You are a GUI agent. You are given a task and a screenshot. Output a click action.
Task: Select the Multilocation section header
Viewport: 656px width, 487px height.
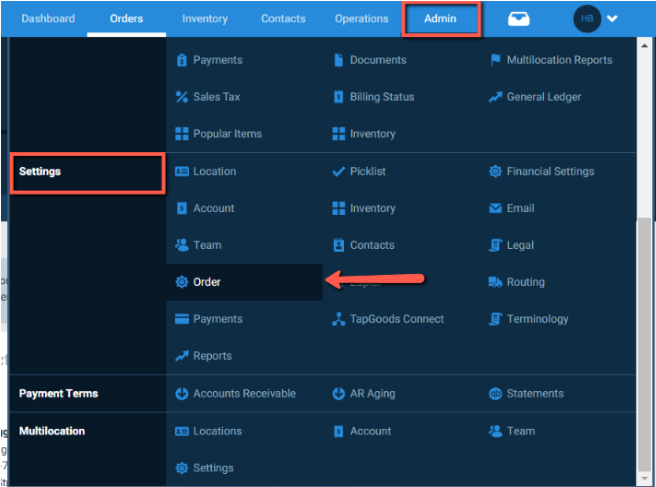coord(52,431)
